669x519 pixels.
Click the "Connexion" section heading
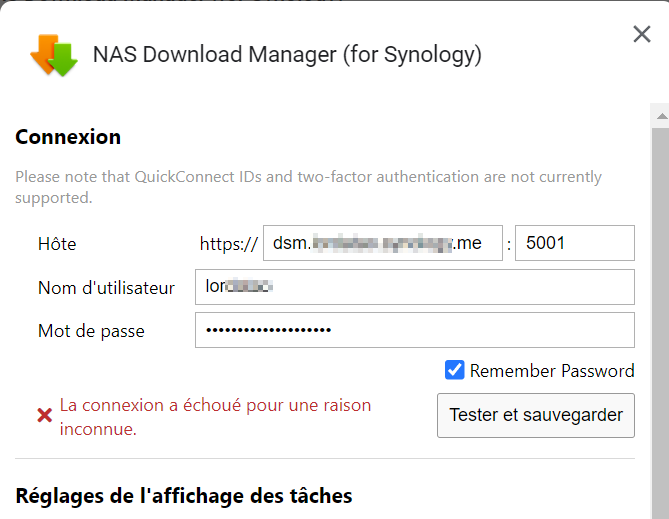pos(68,137)
